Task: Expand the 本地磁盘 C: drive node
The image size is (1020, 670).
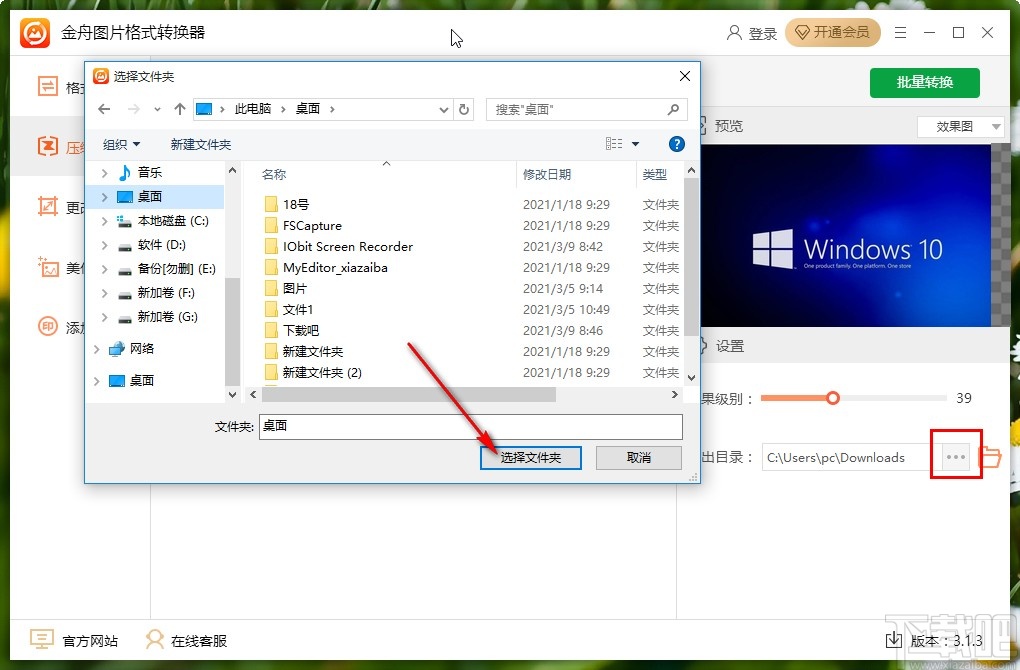Action: (105, 221)
